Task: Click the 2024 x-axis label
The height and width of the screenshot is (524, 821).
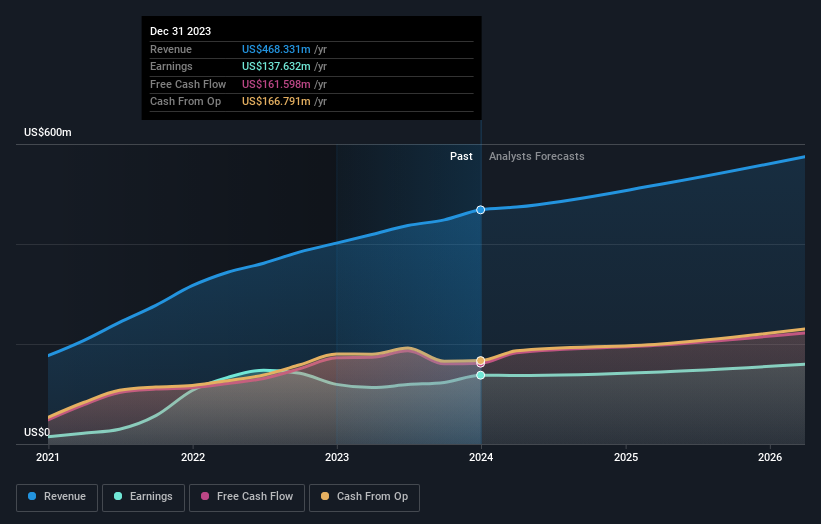Action: click(x=481, y=458)
